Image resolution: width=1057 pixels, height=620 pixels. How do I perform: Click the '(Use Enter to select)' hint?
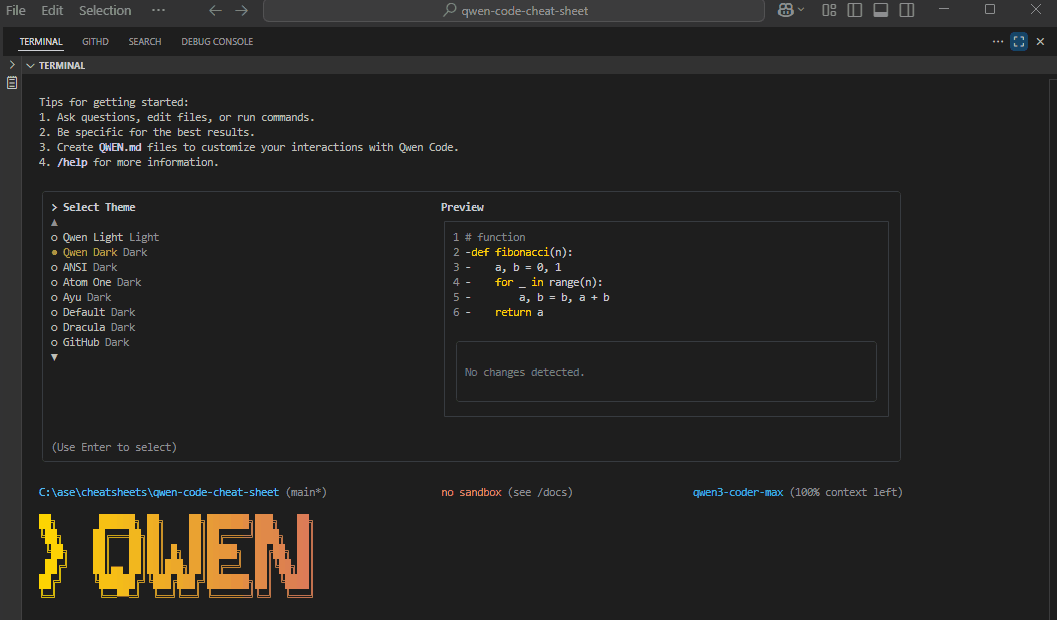(115, 447)
